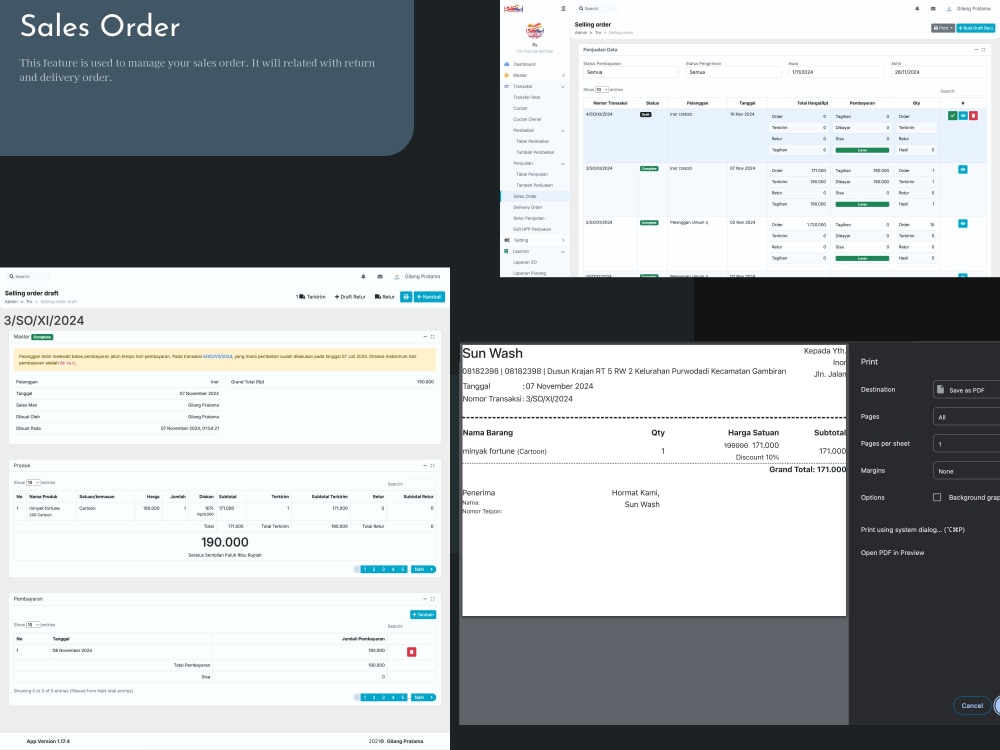Collapse the Pembayaran card minus icon
The image size is (1000, 750).
click(425, 599)
